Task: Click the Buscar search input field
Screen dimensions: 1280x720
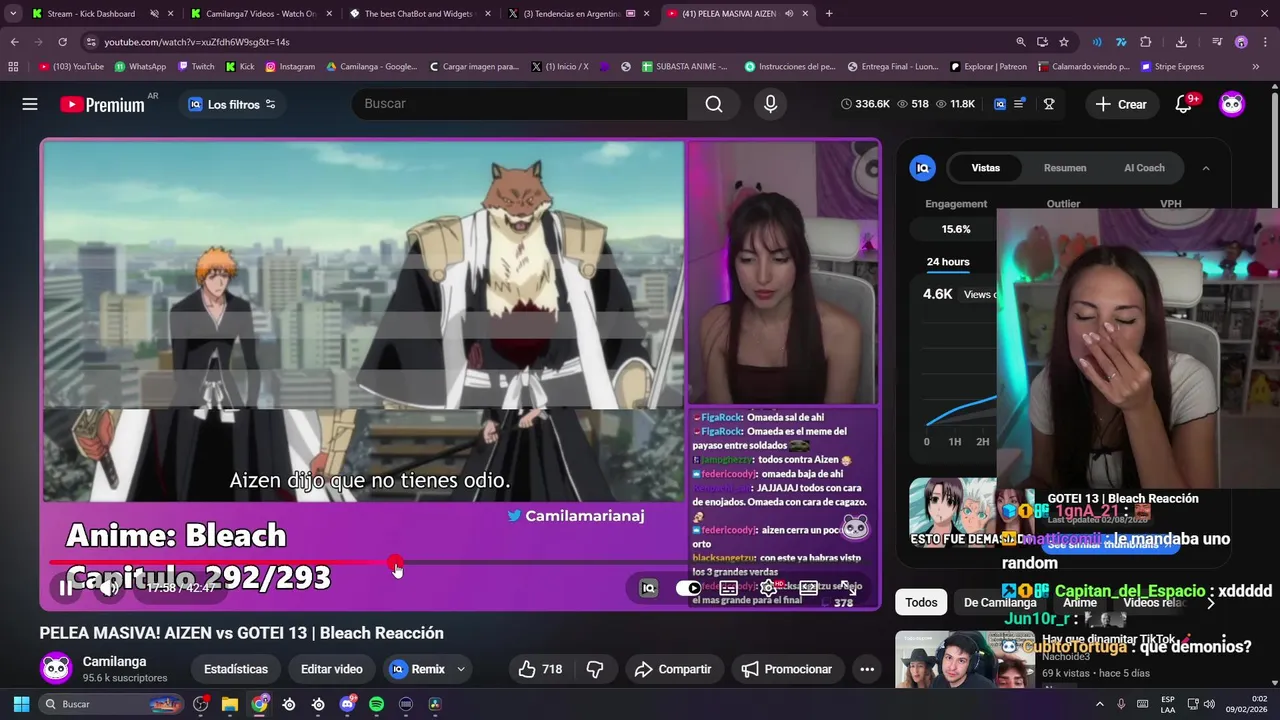Action: point(520,104)
